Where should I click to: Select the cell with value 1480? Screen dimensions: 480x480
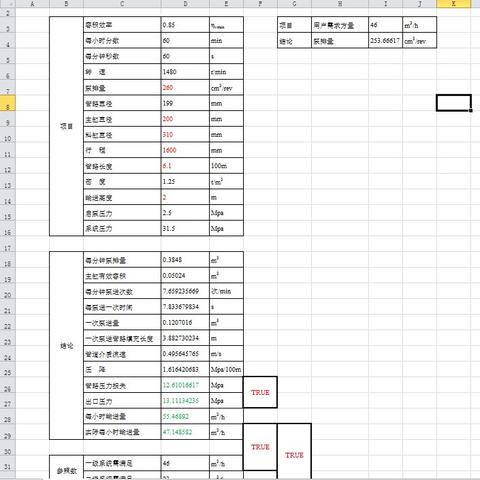(185, 72)
